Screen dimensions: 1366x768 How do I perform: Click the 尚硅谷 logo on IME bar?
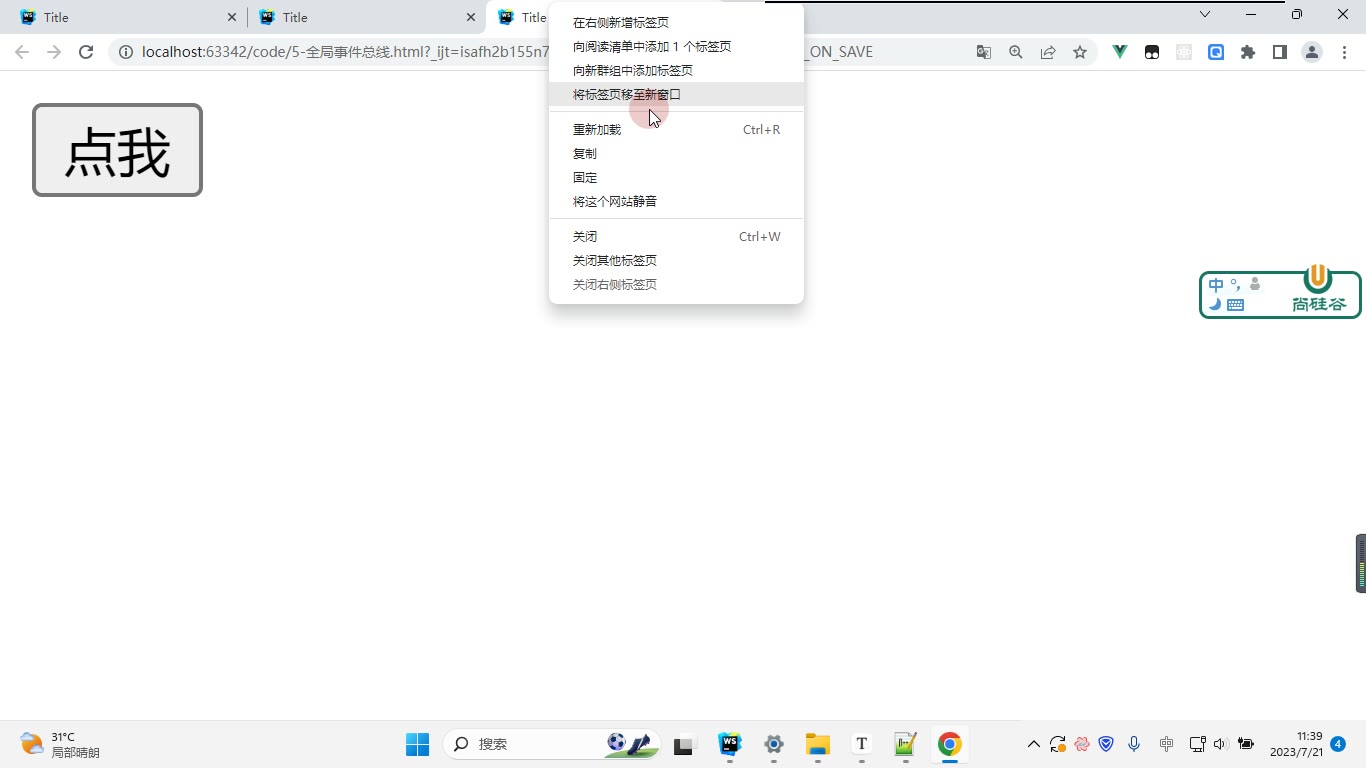click(x=1319, y=291)
